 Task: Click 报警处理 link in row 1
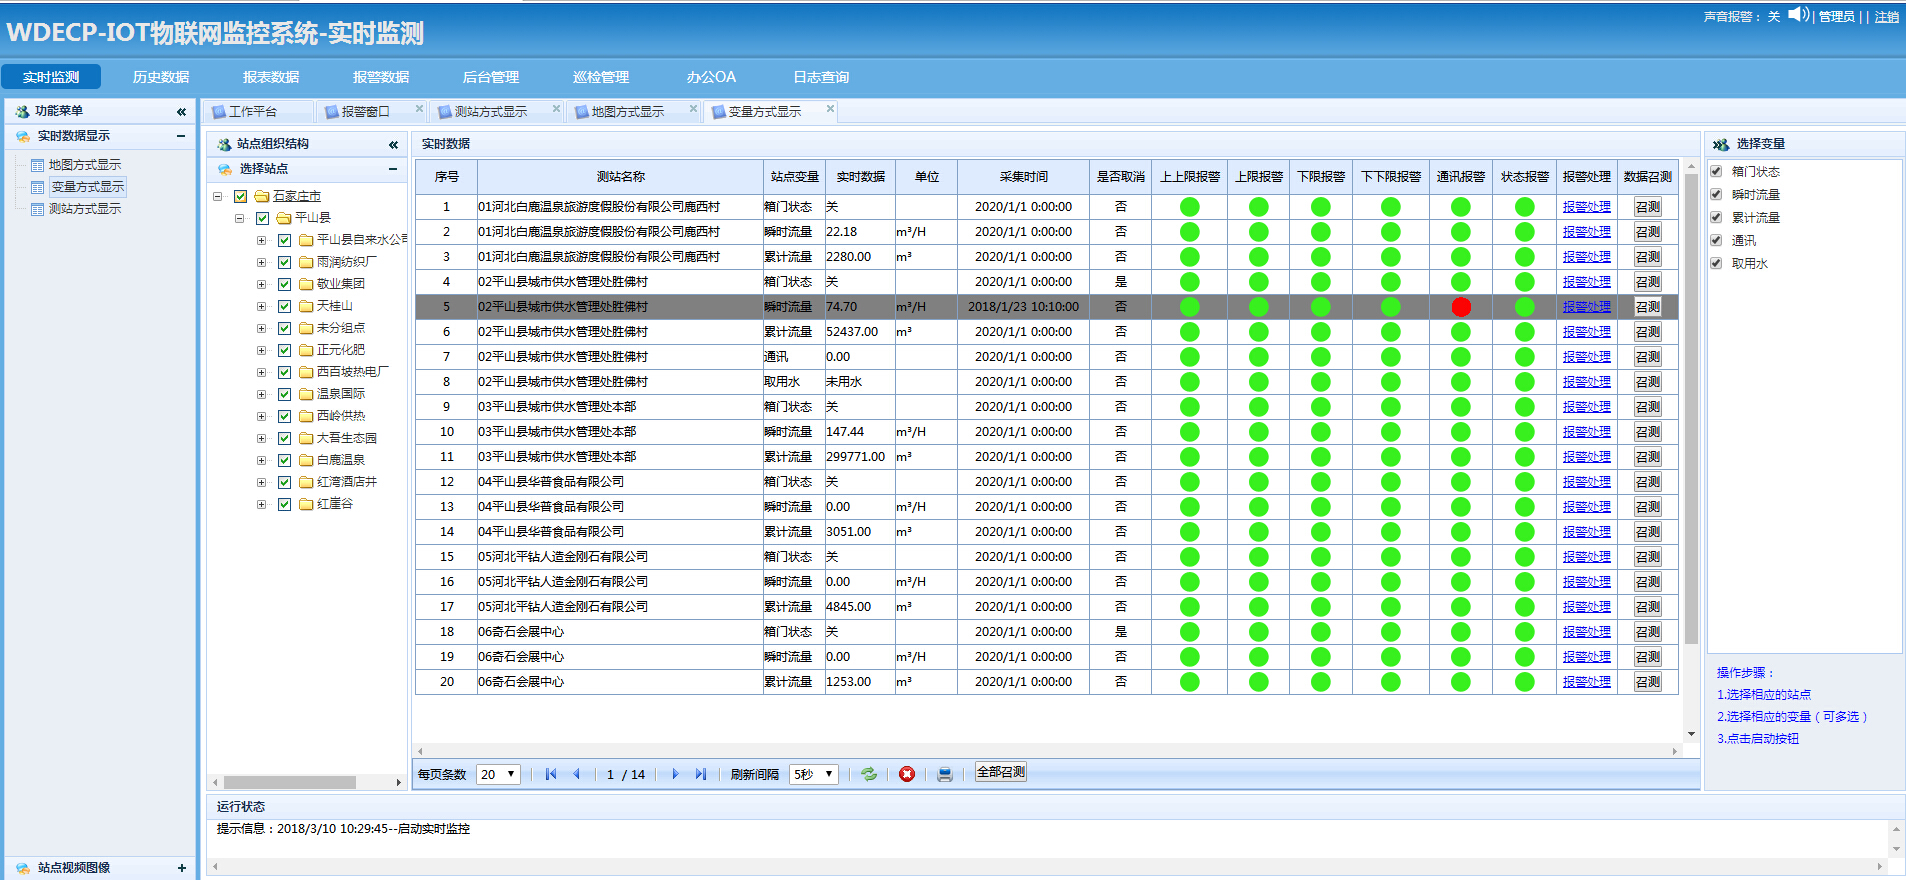pos(1587,207)
